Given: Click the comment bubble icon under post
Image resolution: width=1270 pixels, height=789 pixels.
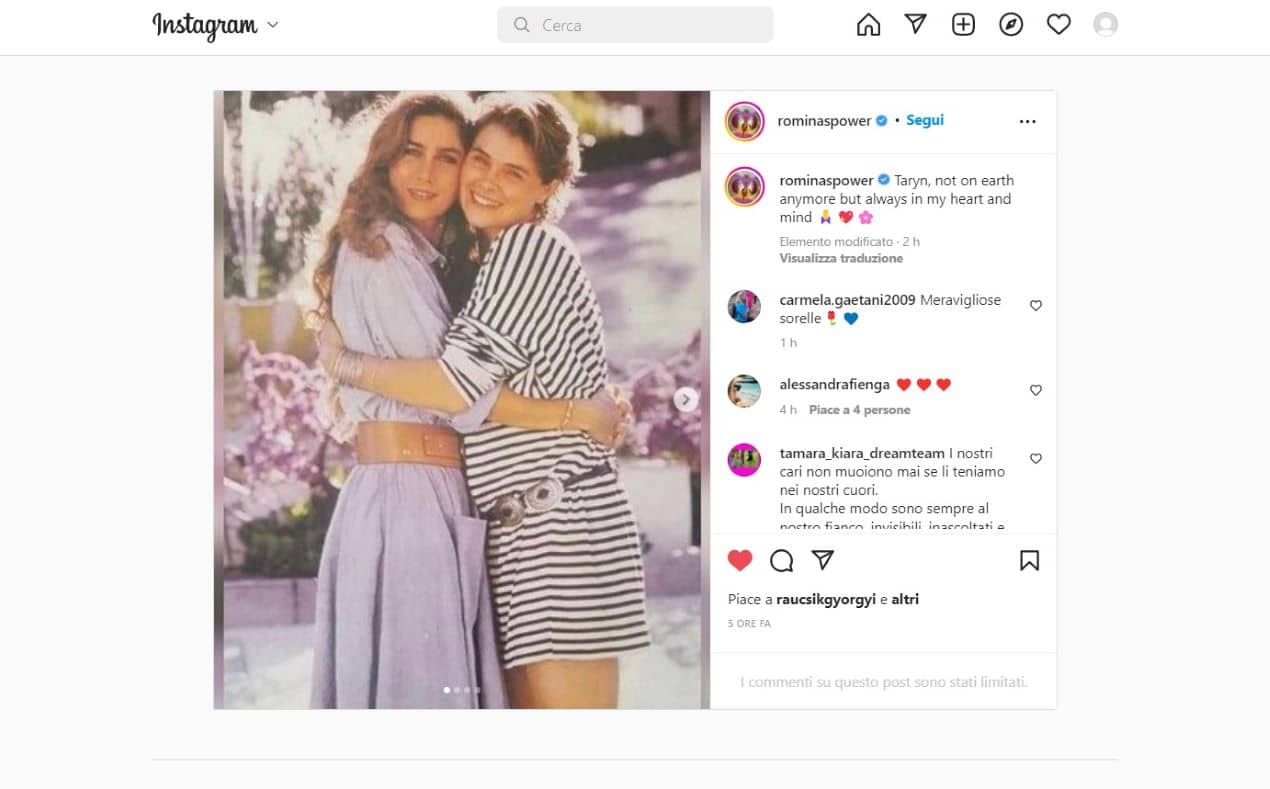Looking at the screenshot, I should [x=781, y=561].
